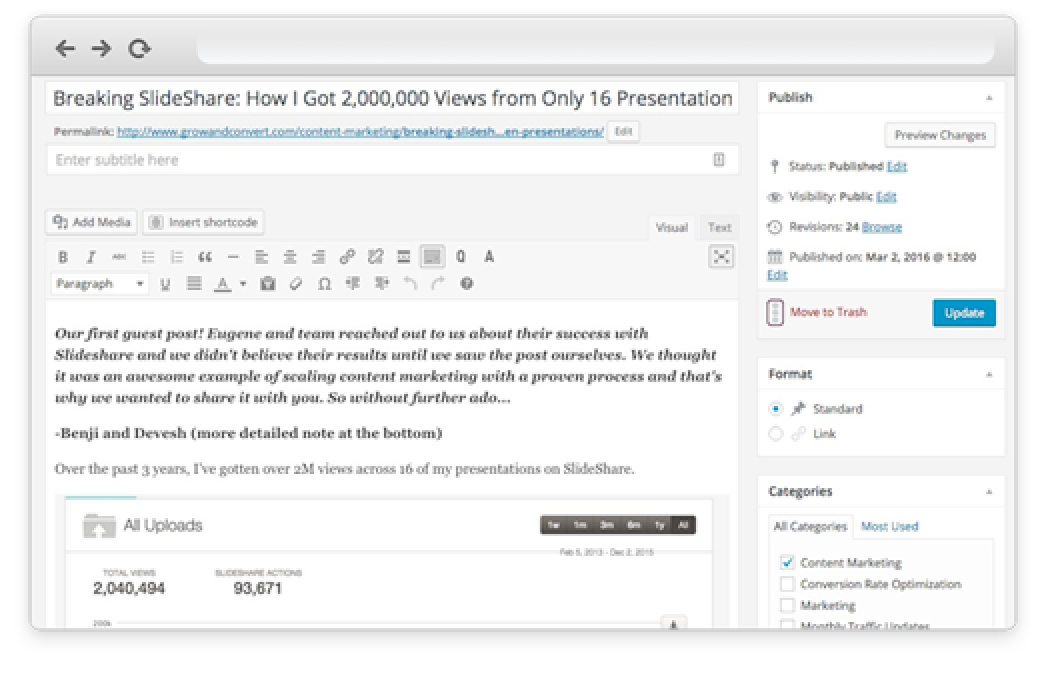
Task: Click the Enter subtitle here field
Action: click(392, 160)
